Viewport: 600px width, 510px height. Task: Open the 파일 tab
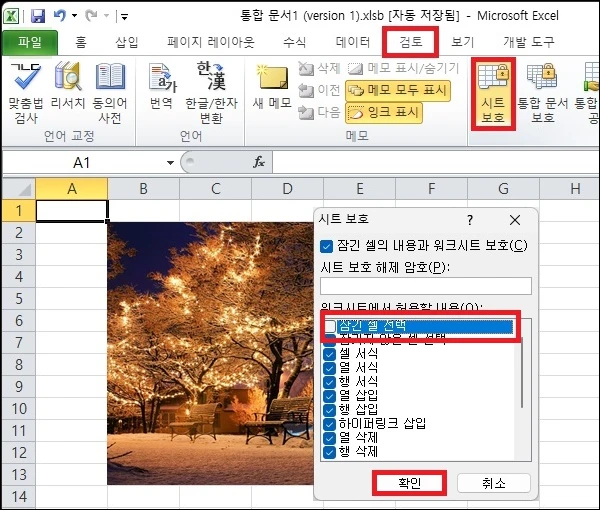(30, 42)
